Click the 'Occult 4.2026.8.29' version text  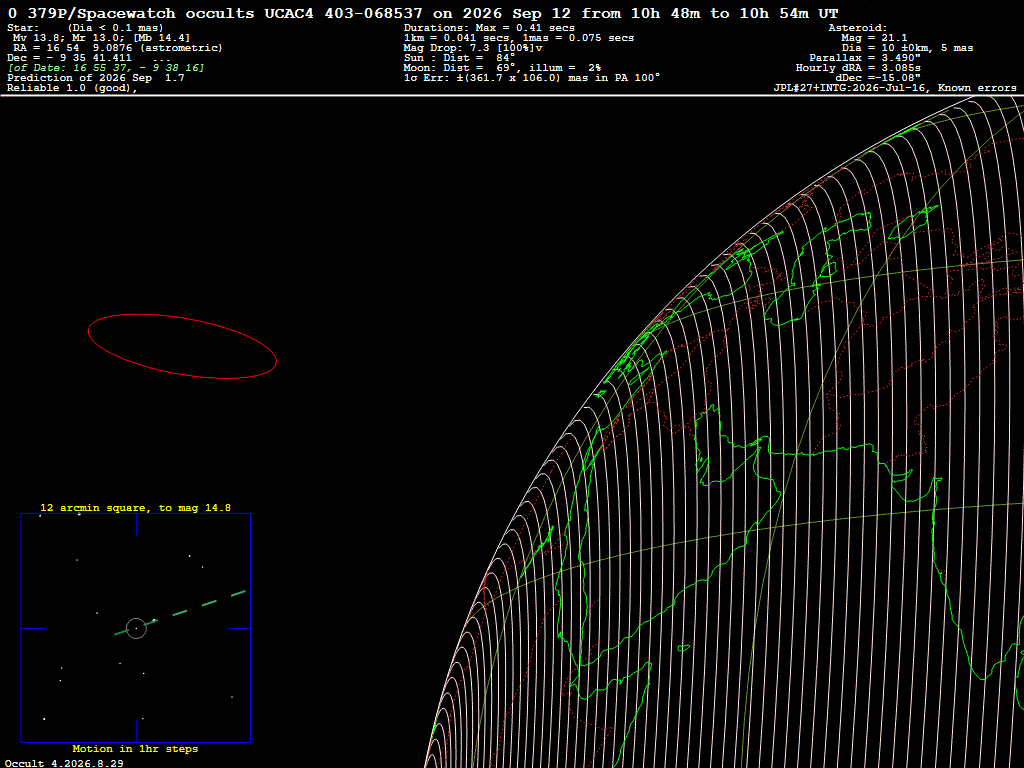pyautogui.click(x=64, y=763)
